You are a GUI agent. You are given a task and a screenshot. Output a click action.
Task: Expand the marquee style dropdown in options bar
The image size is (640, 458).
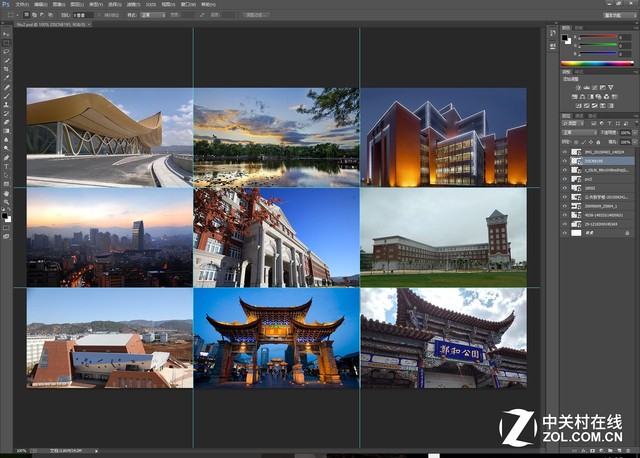[x=152, y=16]
